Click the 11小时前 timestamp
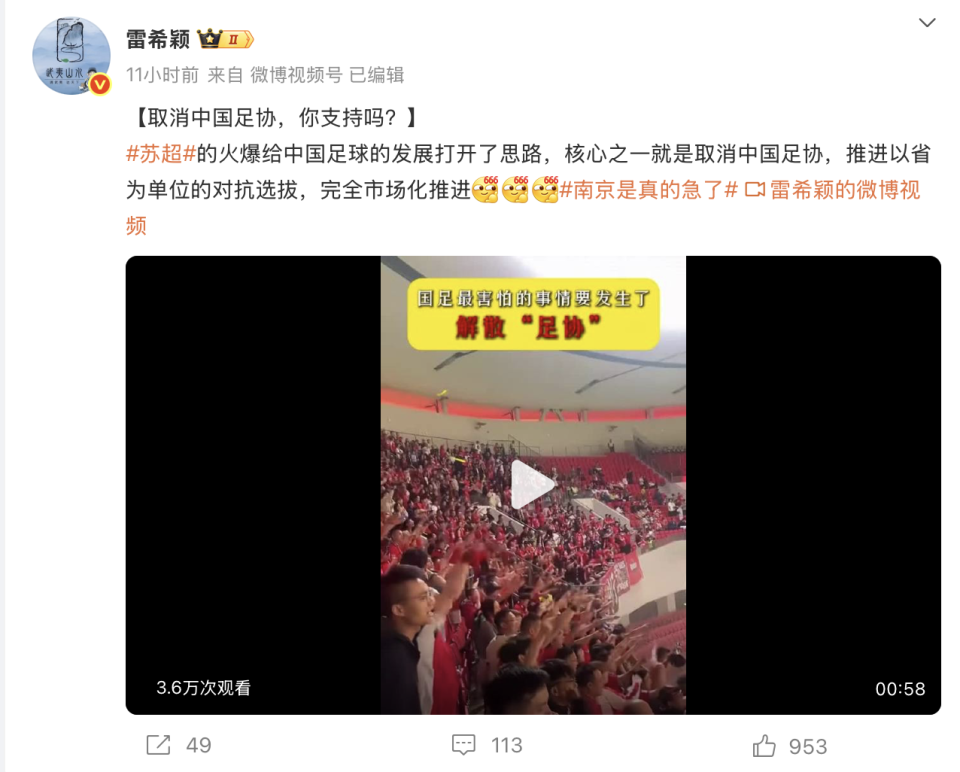Image resolution: width=960 pixels, height=772 pixels. 163,75
